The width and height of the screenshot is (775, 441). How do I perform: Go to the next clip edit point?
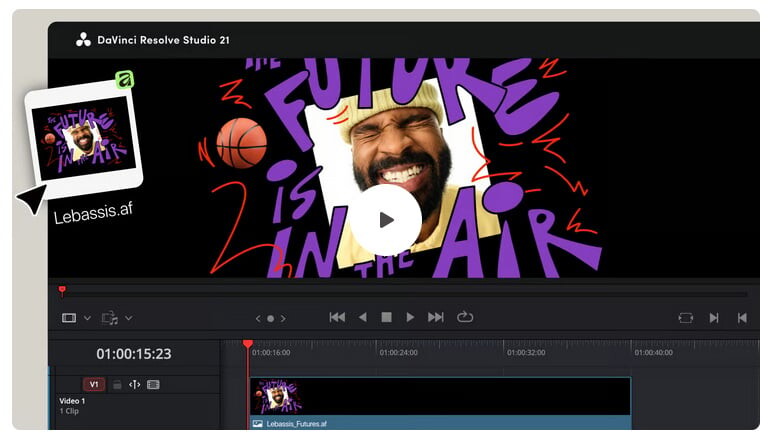(x=714, y=318)
